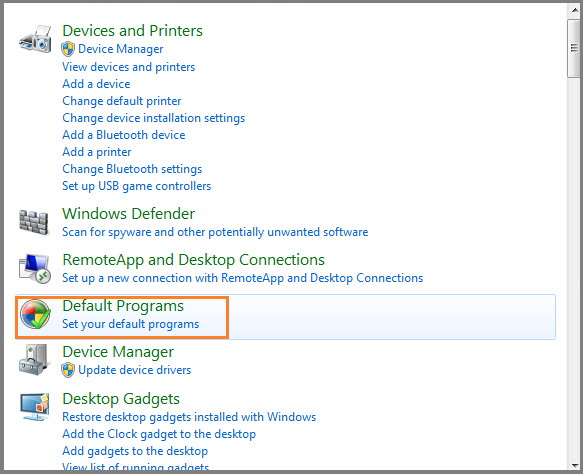Screen dimensions: 583x474
Task: Open Scan for spyware link
Action: pyautogui.click(x=215, y=232)
